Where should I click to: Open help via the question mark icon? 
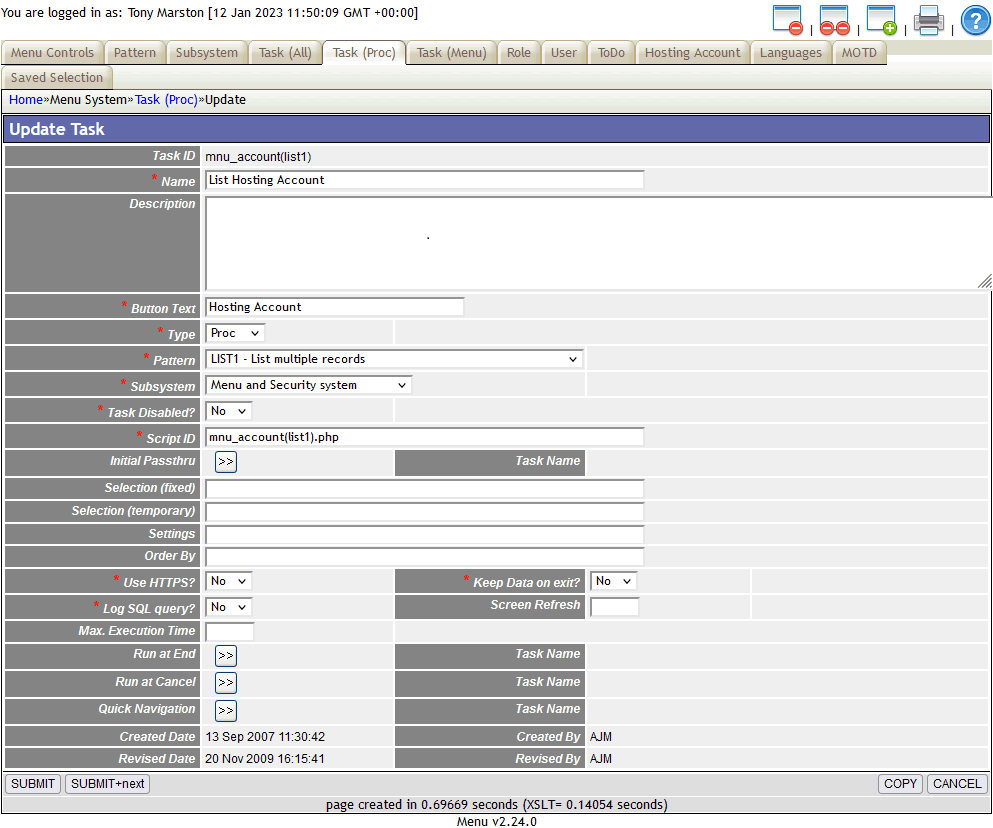click(x=975, y=19)
